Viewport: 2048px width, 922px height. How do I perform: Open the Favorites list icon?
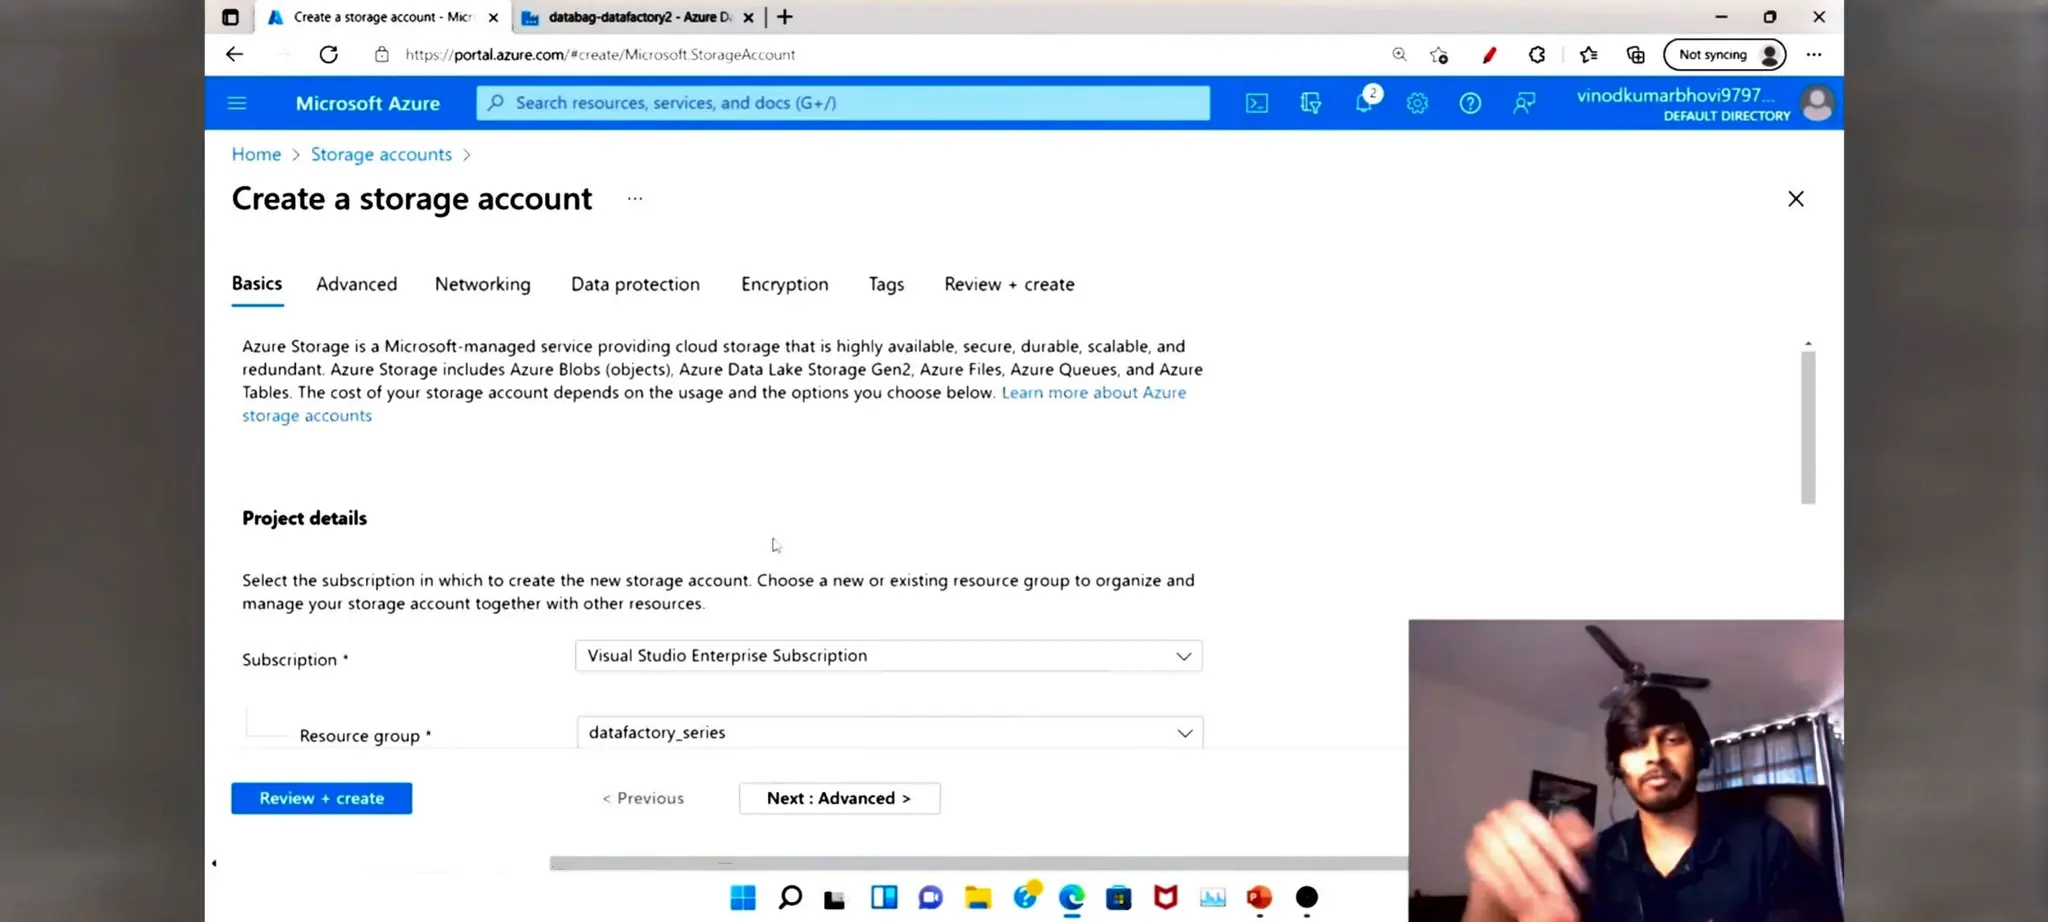[x=1588, y=55]
